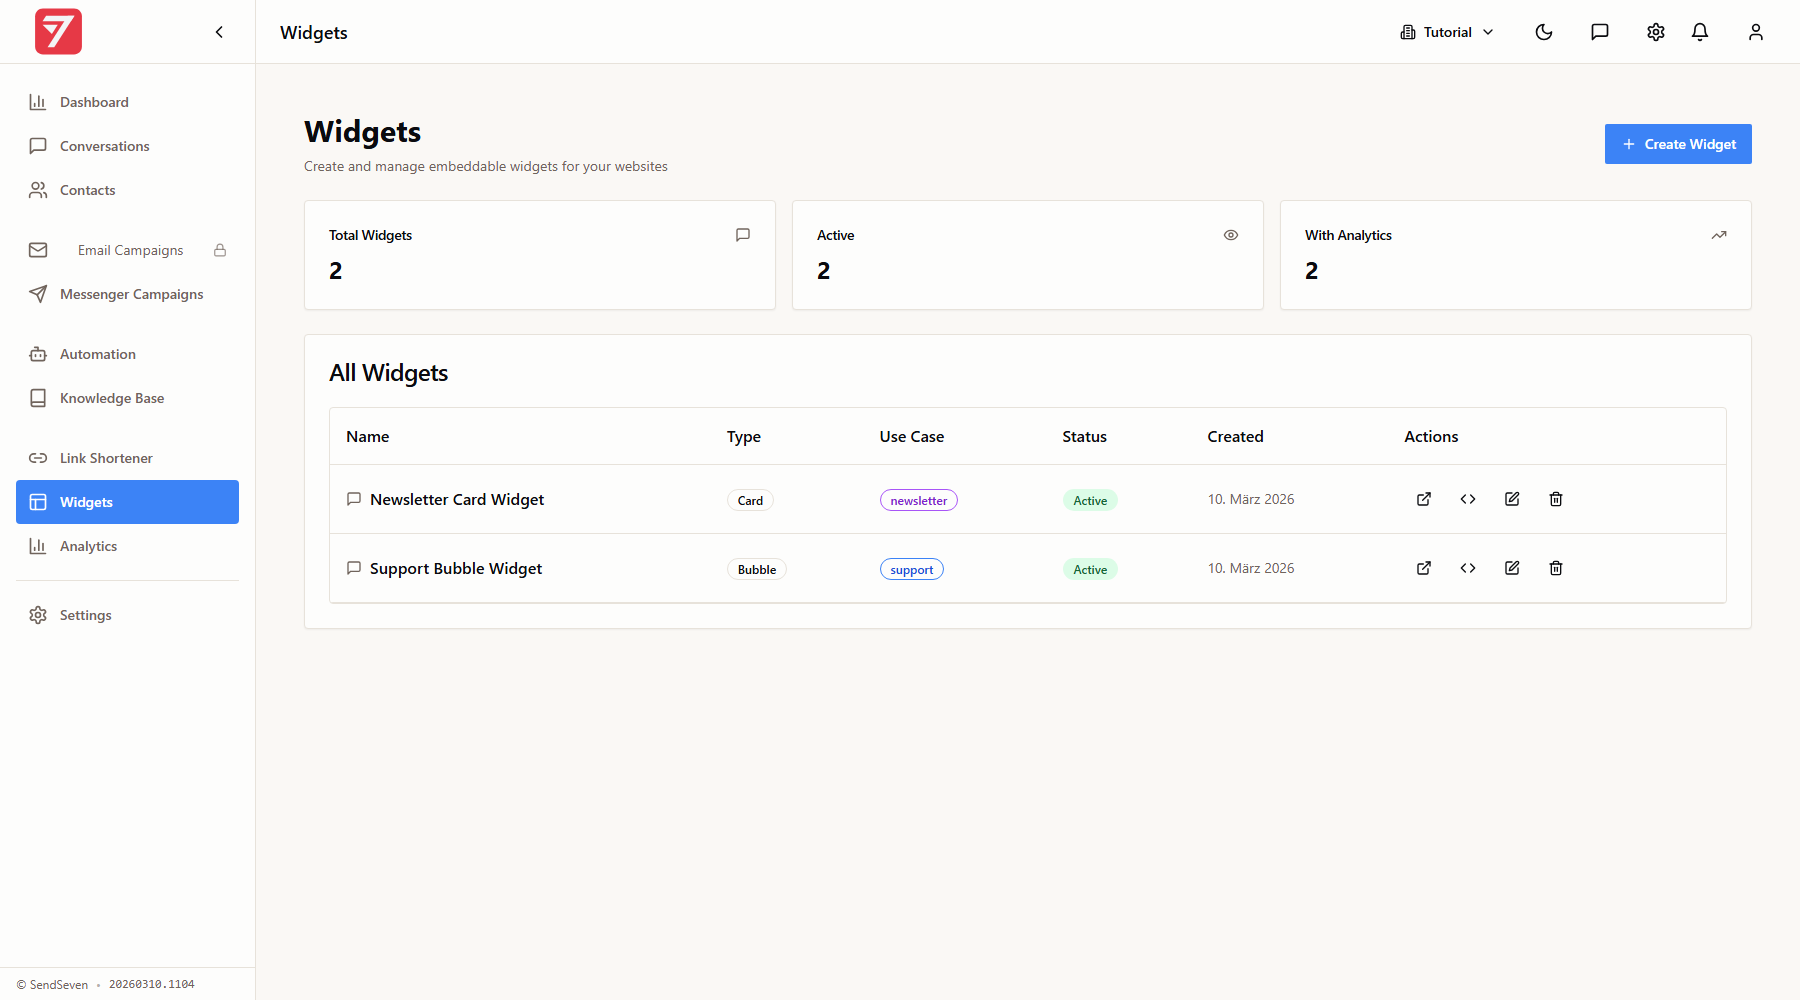Edit the Support Bubble Widget

click(1512, 568)
